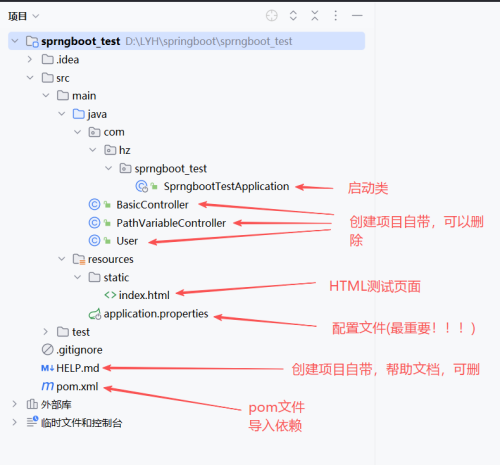500x465 pixels.
Task: Select the BasicController class
Action: coord(152,204)
